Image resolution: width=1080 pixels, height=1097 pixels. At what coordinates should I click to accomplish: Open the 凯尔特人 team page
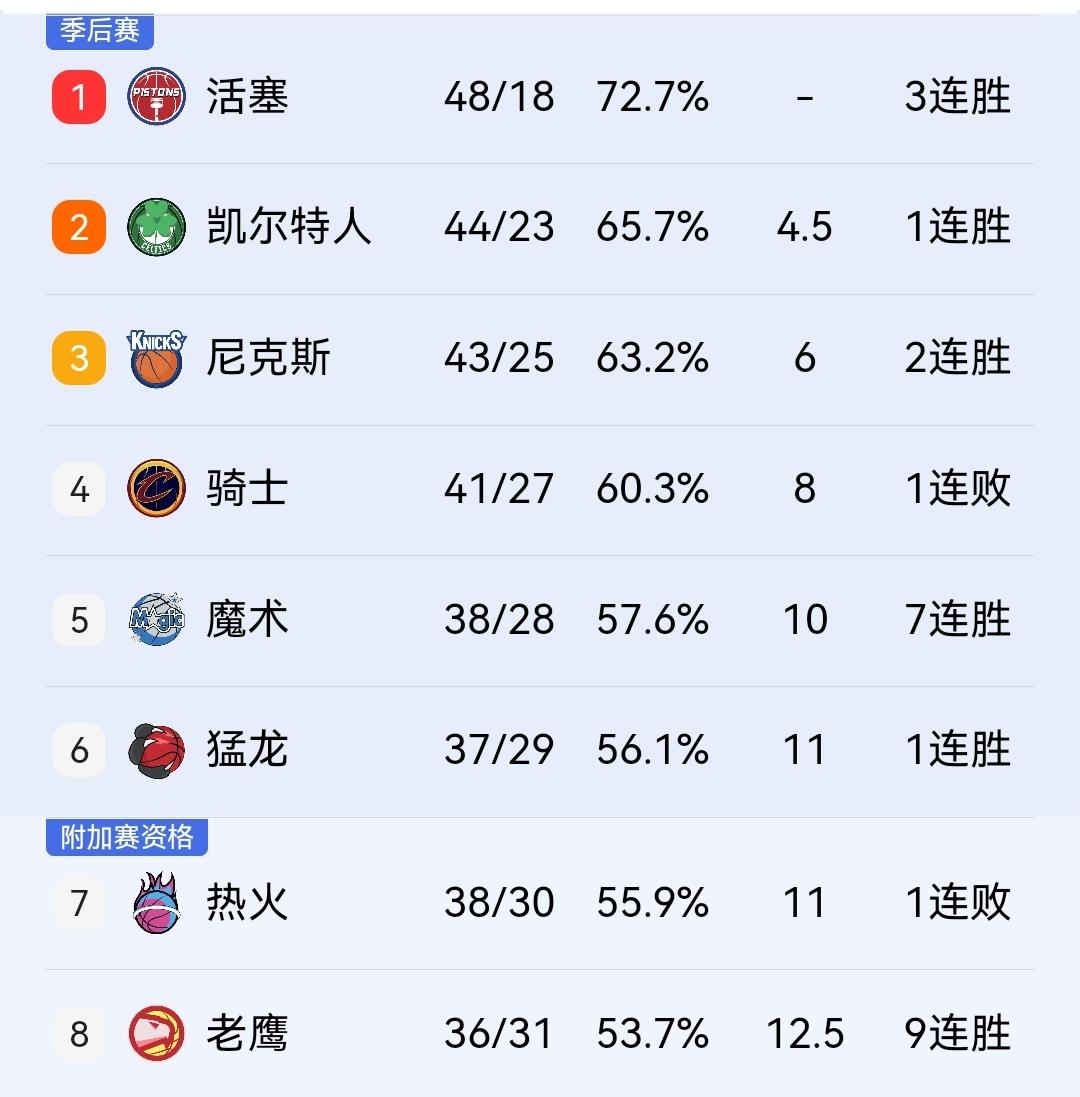[x=286, y=227]
